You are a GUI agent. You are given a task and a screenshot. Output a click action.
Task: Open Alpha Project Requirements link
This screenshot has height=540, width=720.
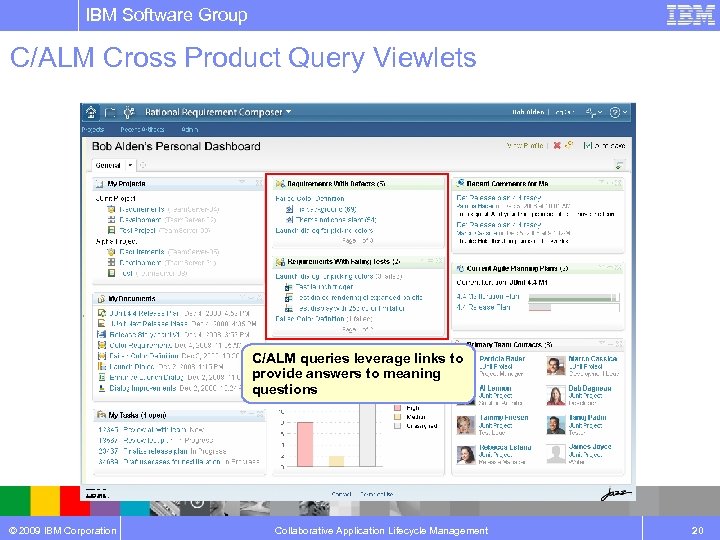coord(141,252)
